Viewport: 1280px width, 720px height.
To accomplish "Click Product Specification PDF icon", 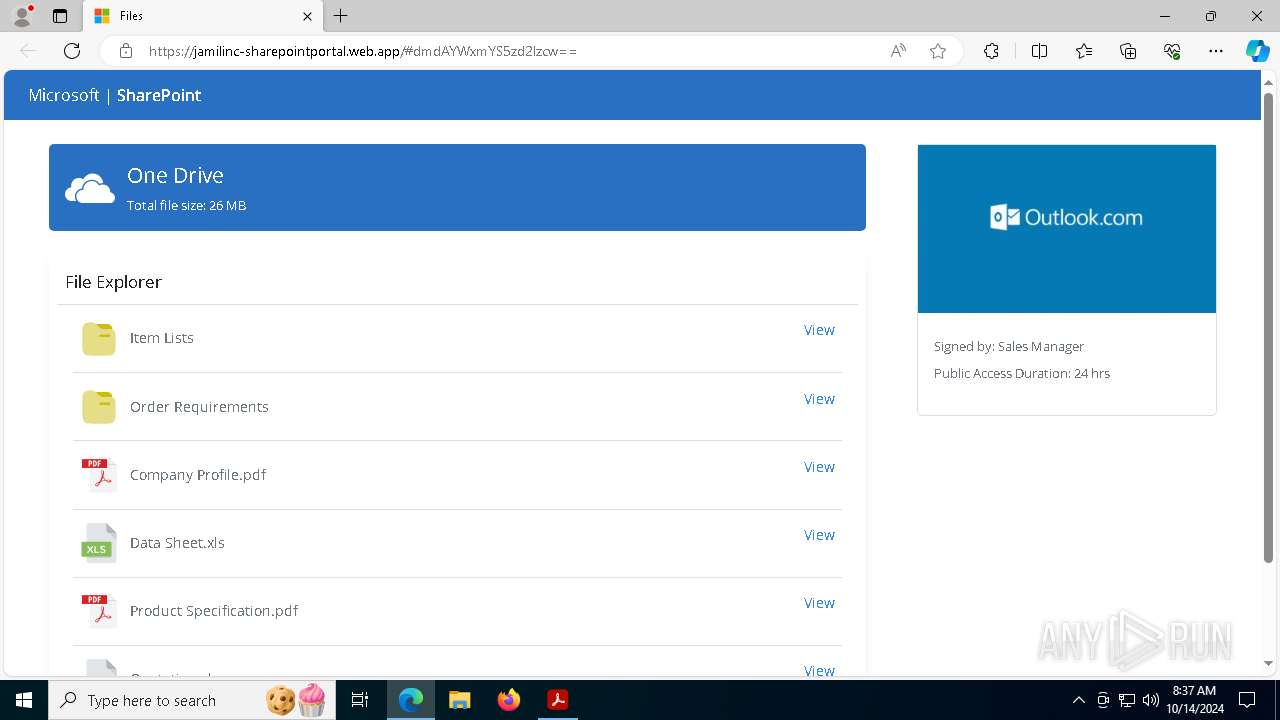I will click(x=99, y=611).
